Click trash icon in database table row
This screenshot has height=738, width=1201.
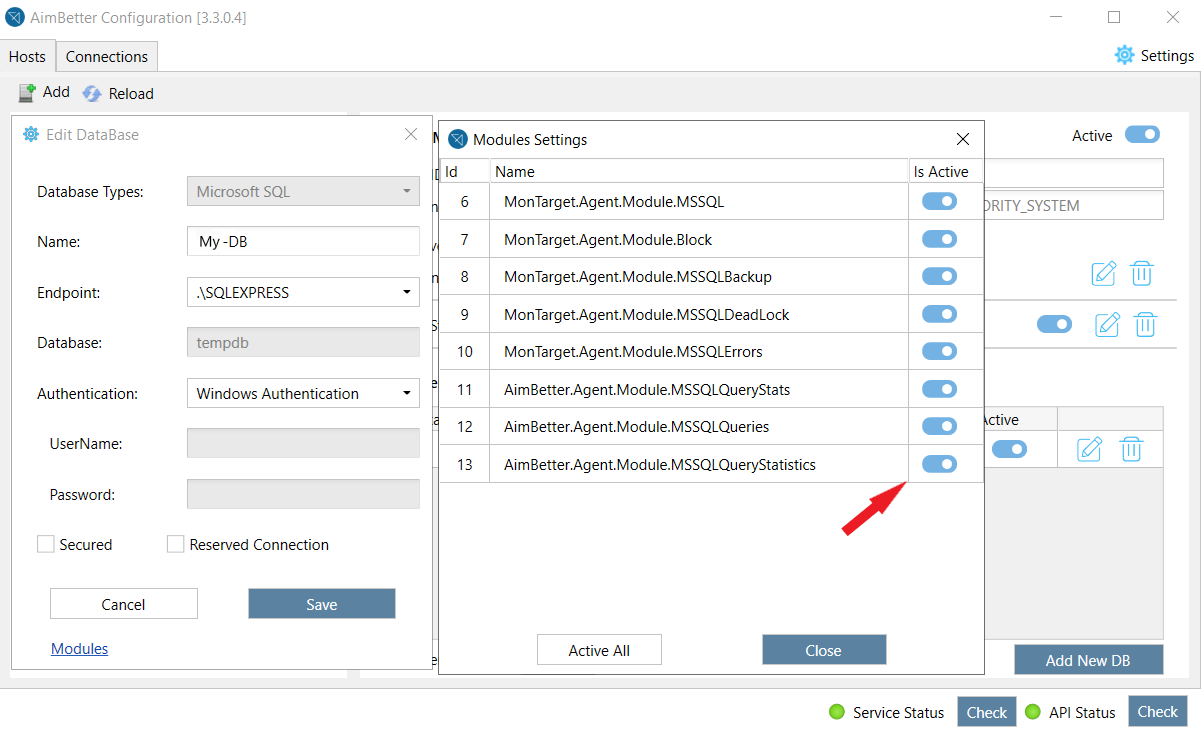pos(1131,449)
